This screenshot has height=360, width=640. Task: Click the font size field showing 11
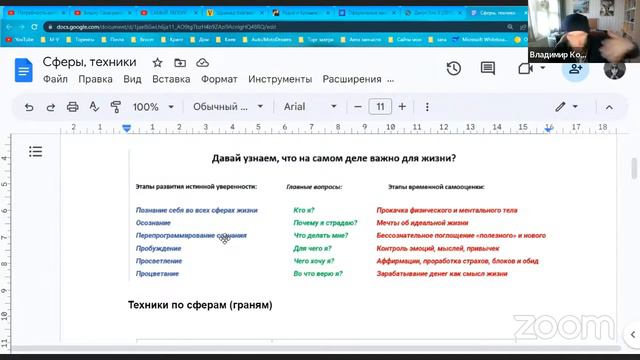click(x=380, y=107)
